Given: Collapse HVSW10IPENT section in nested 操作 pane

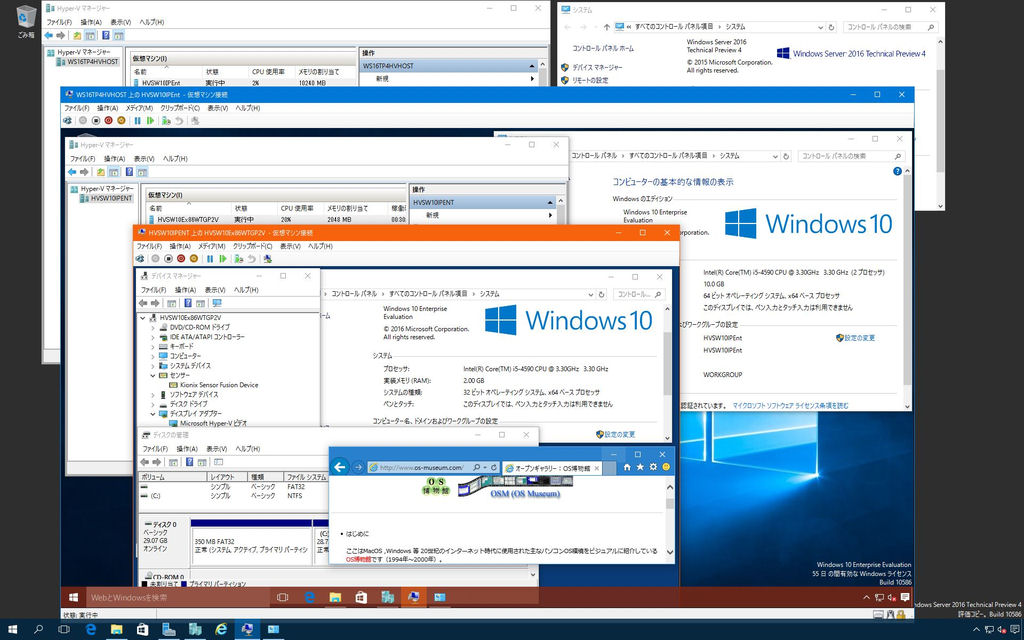Looking at the screenshot, I should click(x=550, y=202).
